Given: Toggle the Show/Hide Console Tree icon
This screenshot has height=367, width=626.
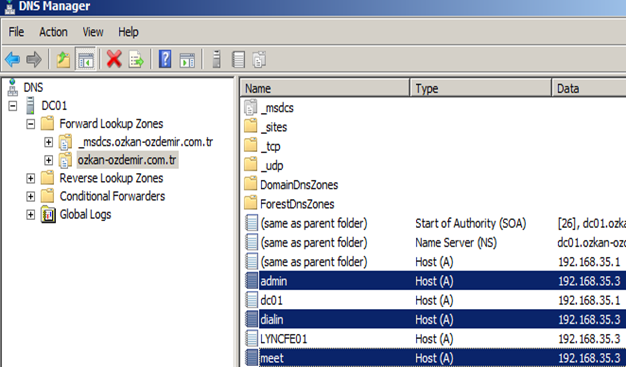Looking at the screenshot, I should point(86,60).
